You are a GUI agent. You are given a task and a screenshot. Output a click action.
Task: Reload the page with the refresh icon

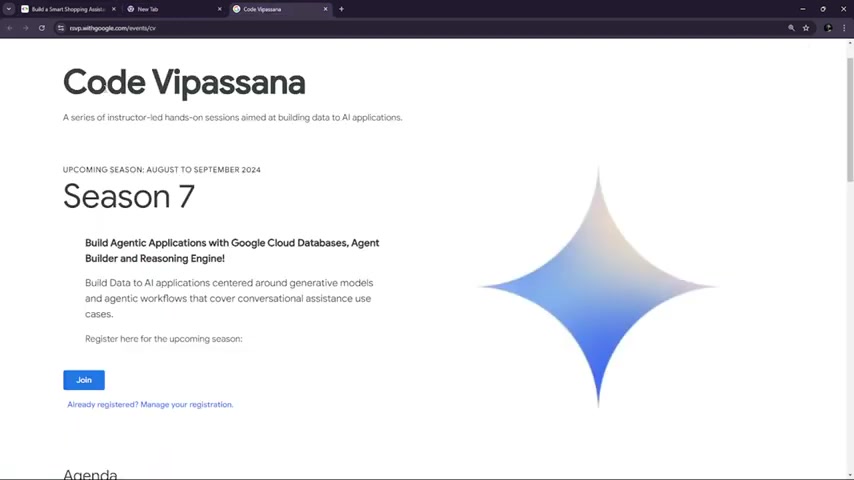41,28
